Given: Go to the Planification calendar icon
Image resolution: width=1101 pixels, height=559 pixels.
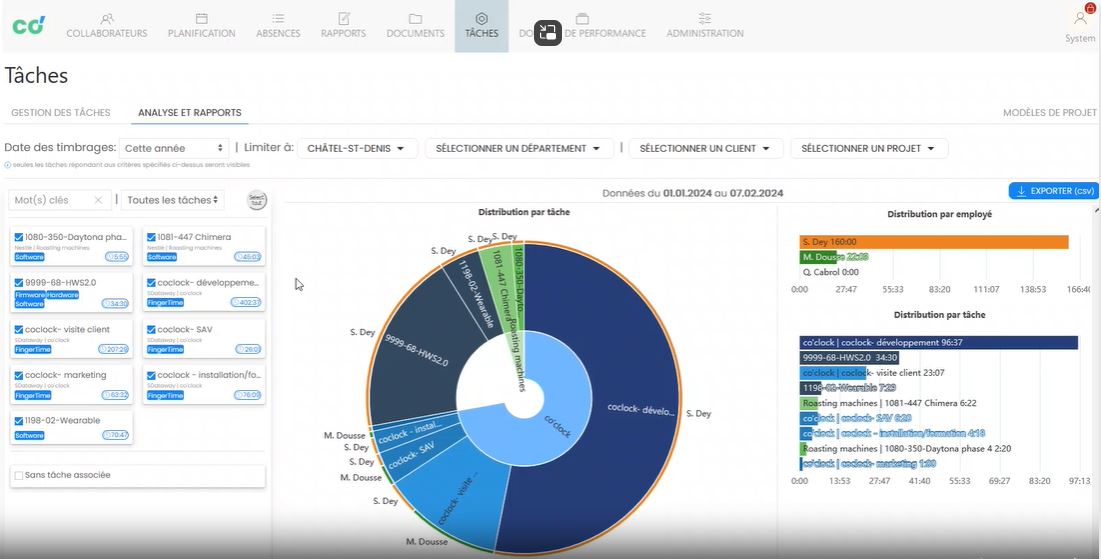Looking at the screenshot, I should click(x=201, y=18).
